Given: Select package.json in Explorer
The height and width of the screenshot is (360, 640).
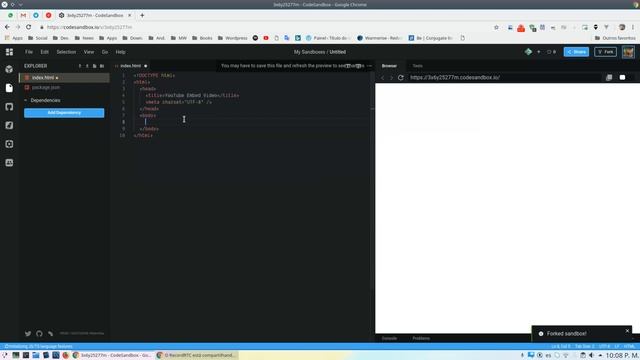Looking at the screenshot, I should point(64,87).
